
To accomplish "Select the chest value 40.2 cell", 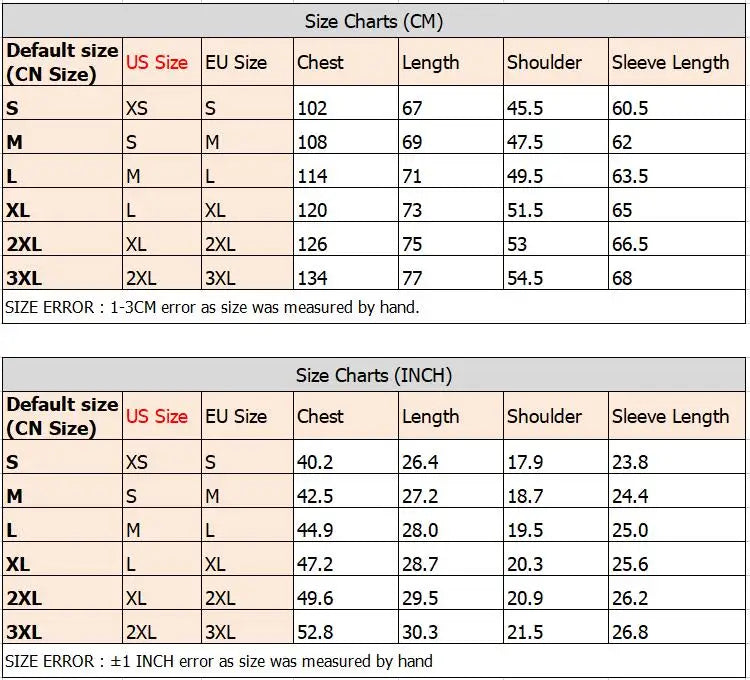I will 315,462.
